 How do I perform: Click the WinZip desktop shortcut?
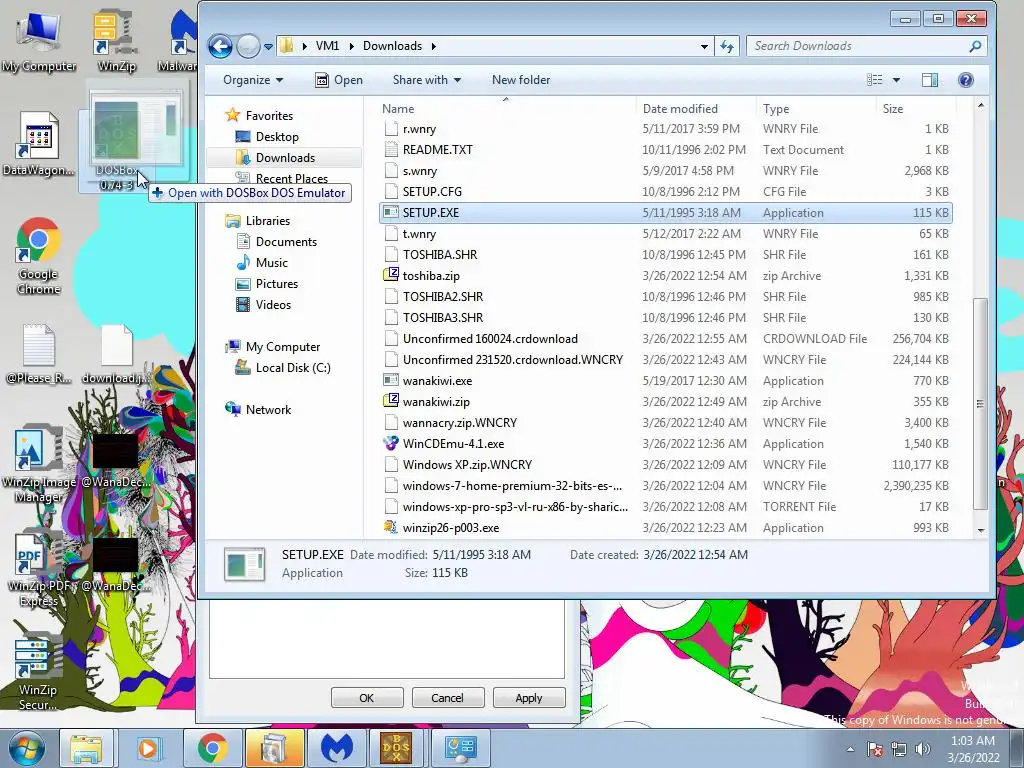point(116,40)
